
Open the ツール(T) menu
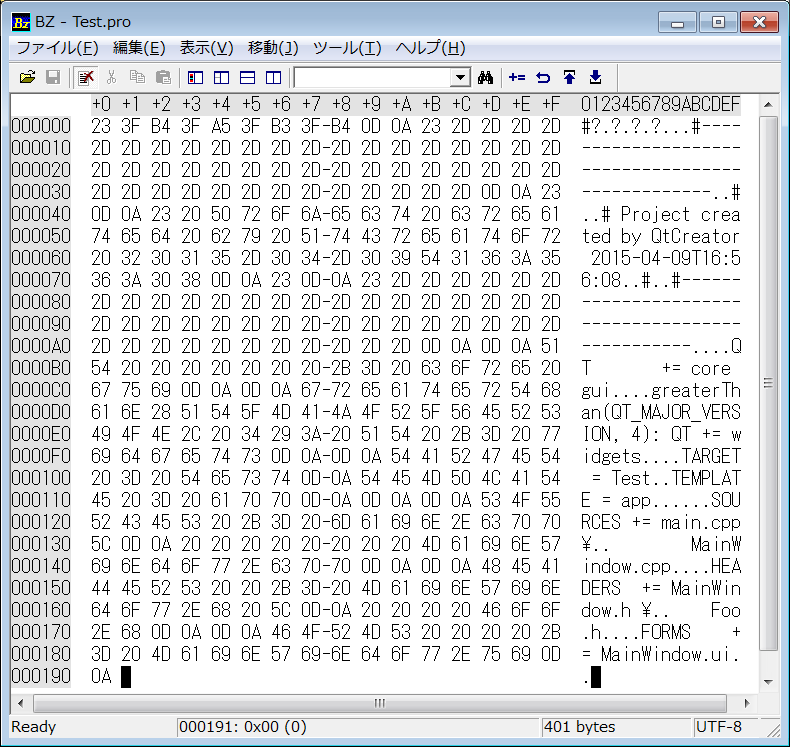coord(347,48)
